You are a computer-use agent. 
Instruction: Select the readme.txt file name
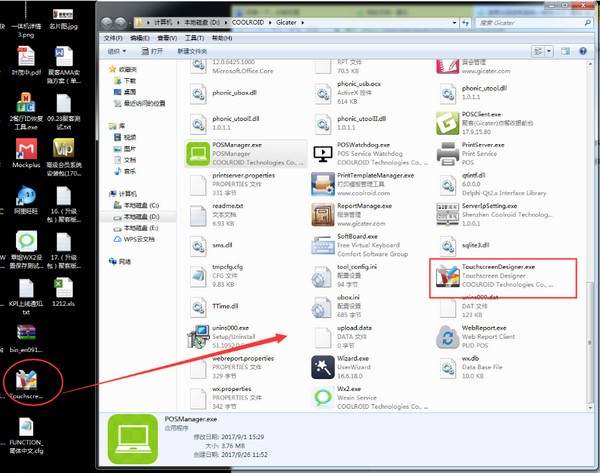coord(228,206)
